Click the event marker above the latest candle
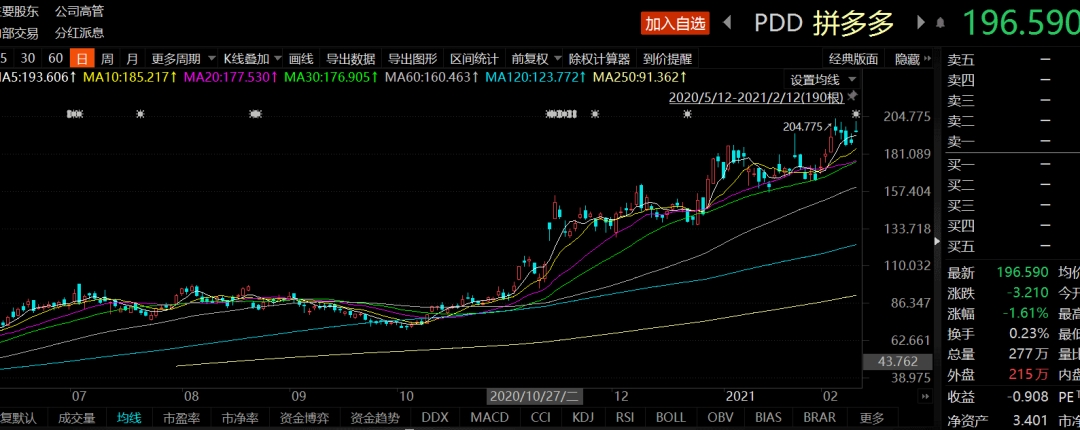The height and width of the screenshot is (430, 1080). tap(856, 114)
